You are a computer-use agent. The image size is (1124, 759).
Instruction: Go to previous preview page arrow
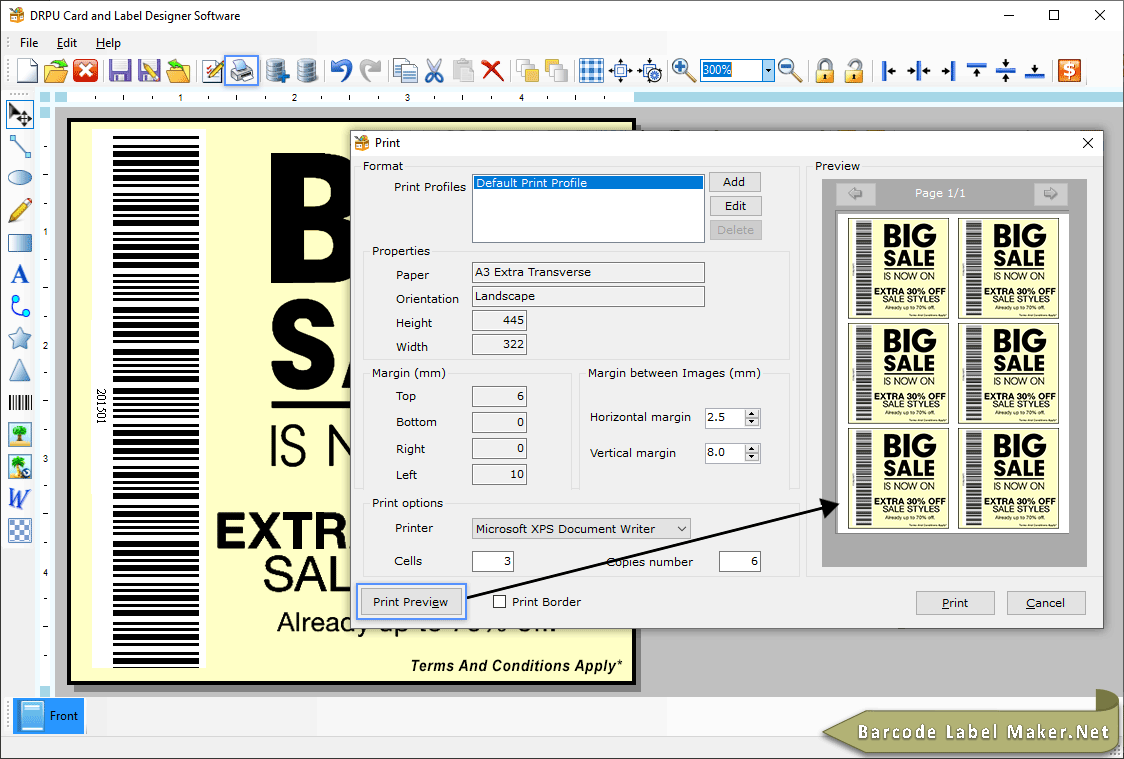pyautogui.click(x=855, y=194)
